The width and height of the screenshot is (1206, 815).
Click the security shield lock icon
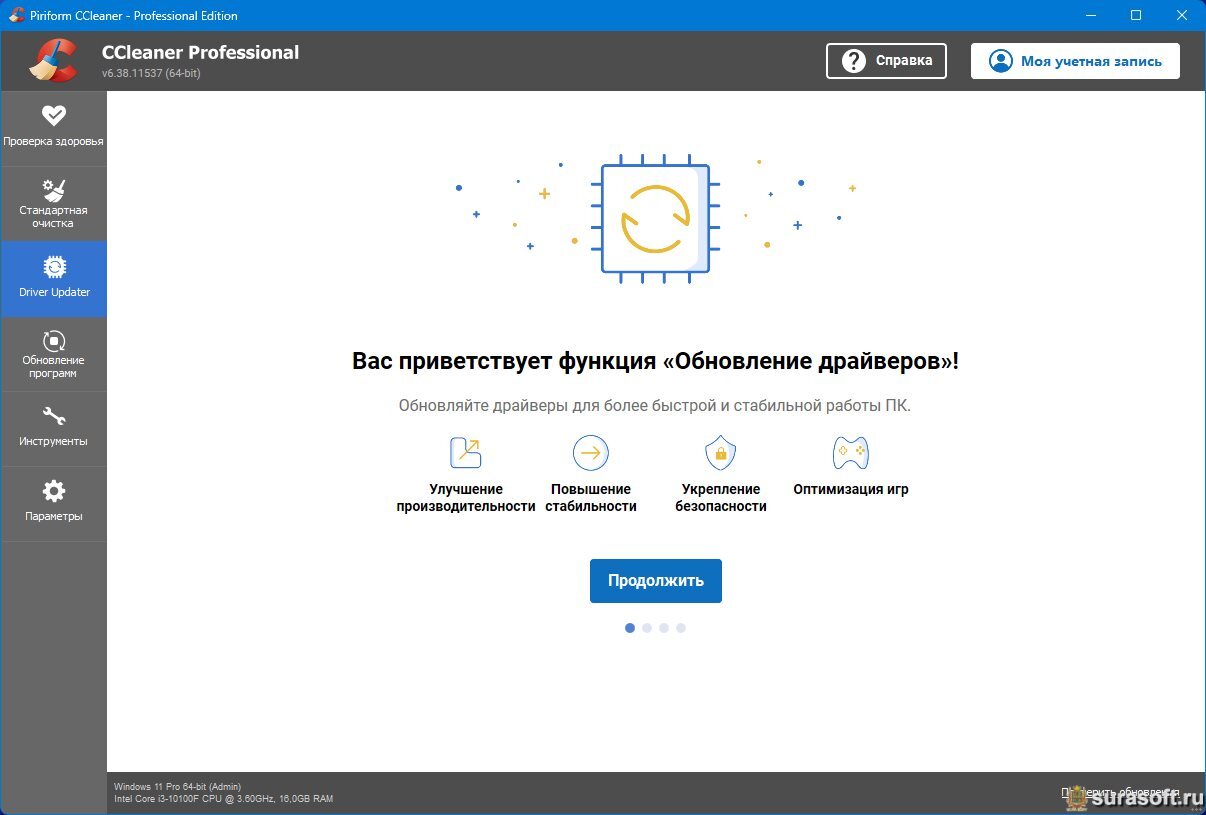720,453
